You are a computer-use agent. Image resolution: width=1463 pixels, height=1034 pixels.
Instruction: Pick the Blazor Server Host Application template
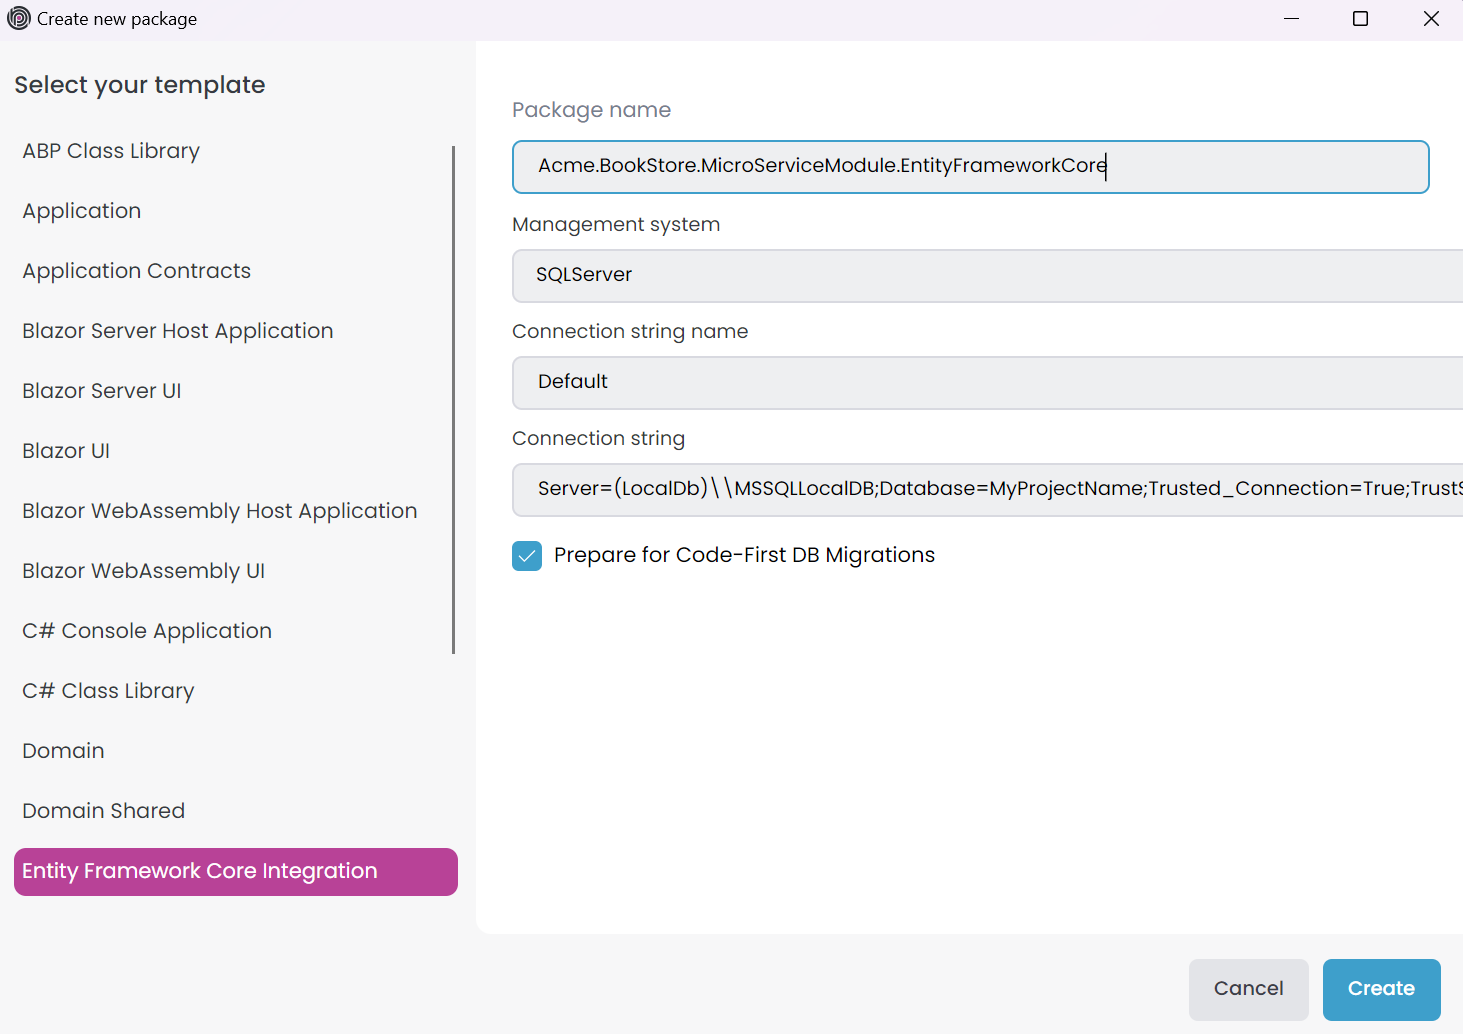click(x=177, y=330)
